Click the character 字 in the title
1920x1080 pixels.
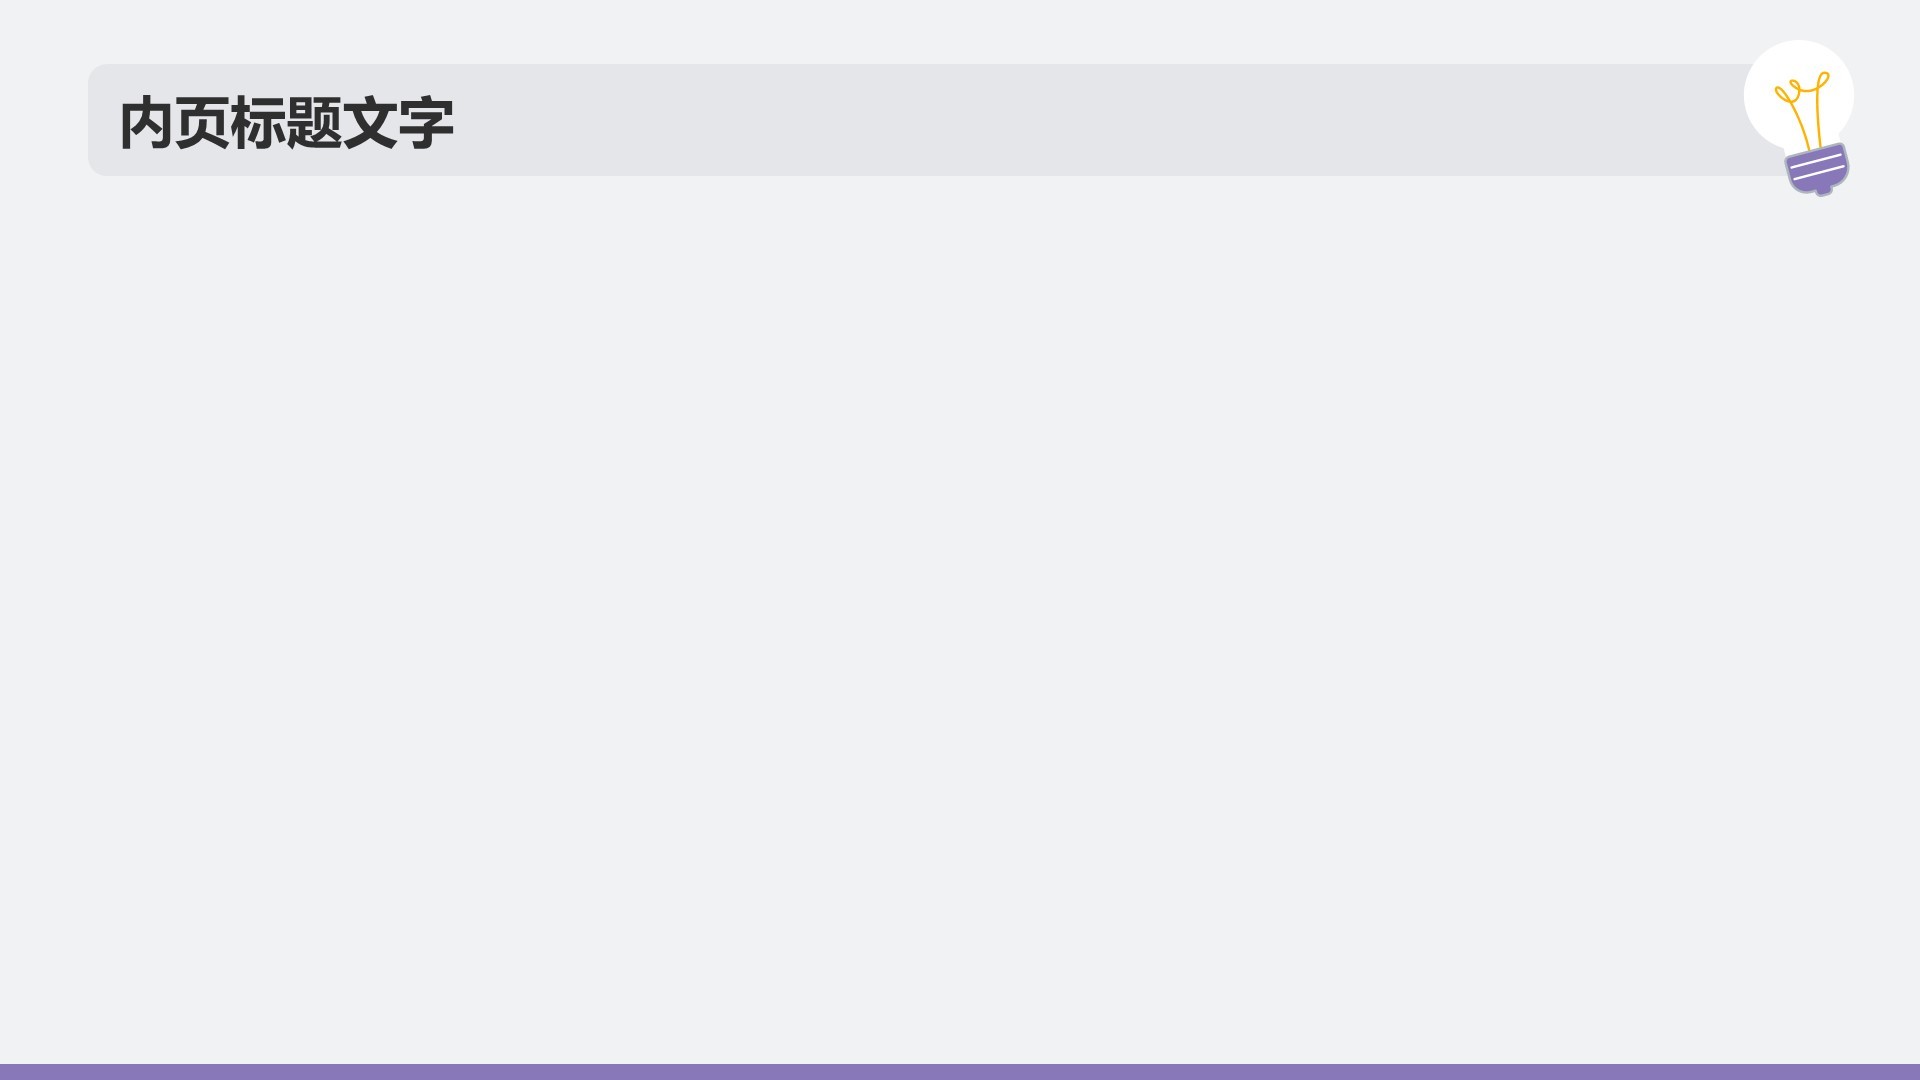(426, 123)
